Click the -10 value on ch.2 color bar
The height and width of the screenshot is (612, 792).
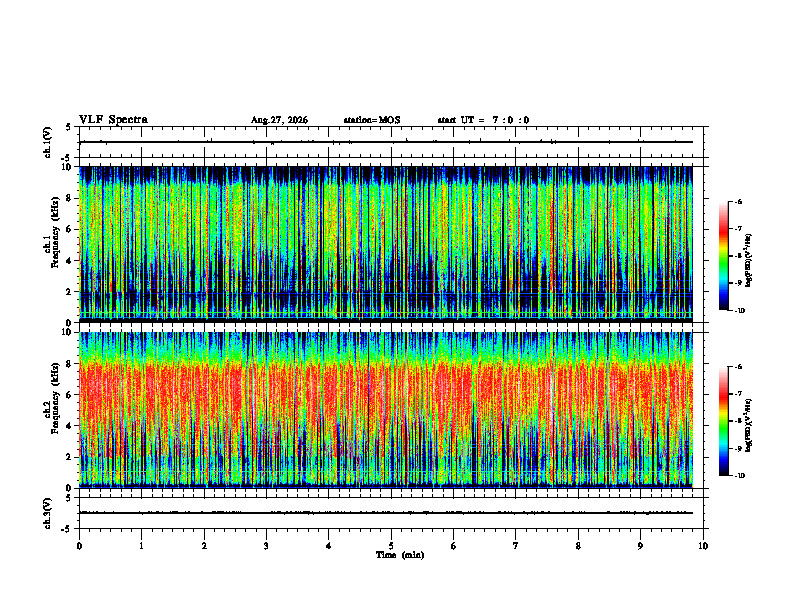739,476
